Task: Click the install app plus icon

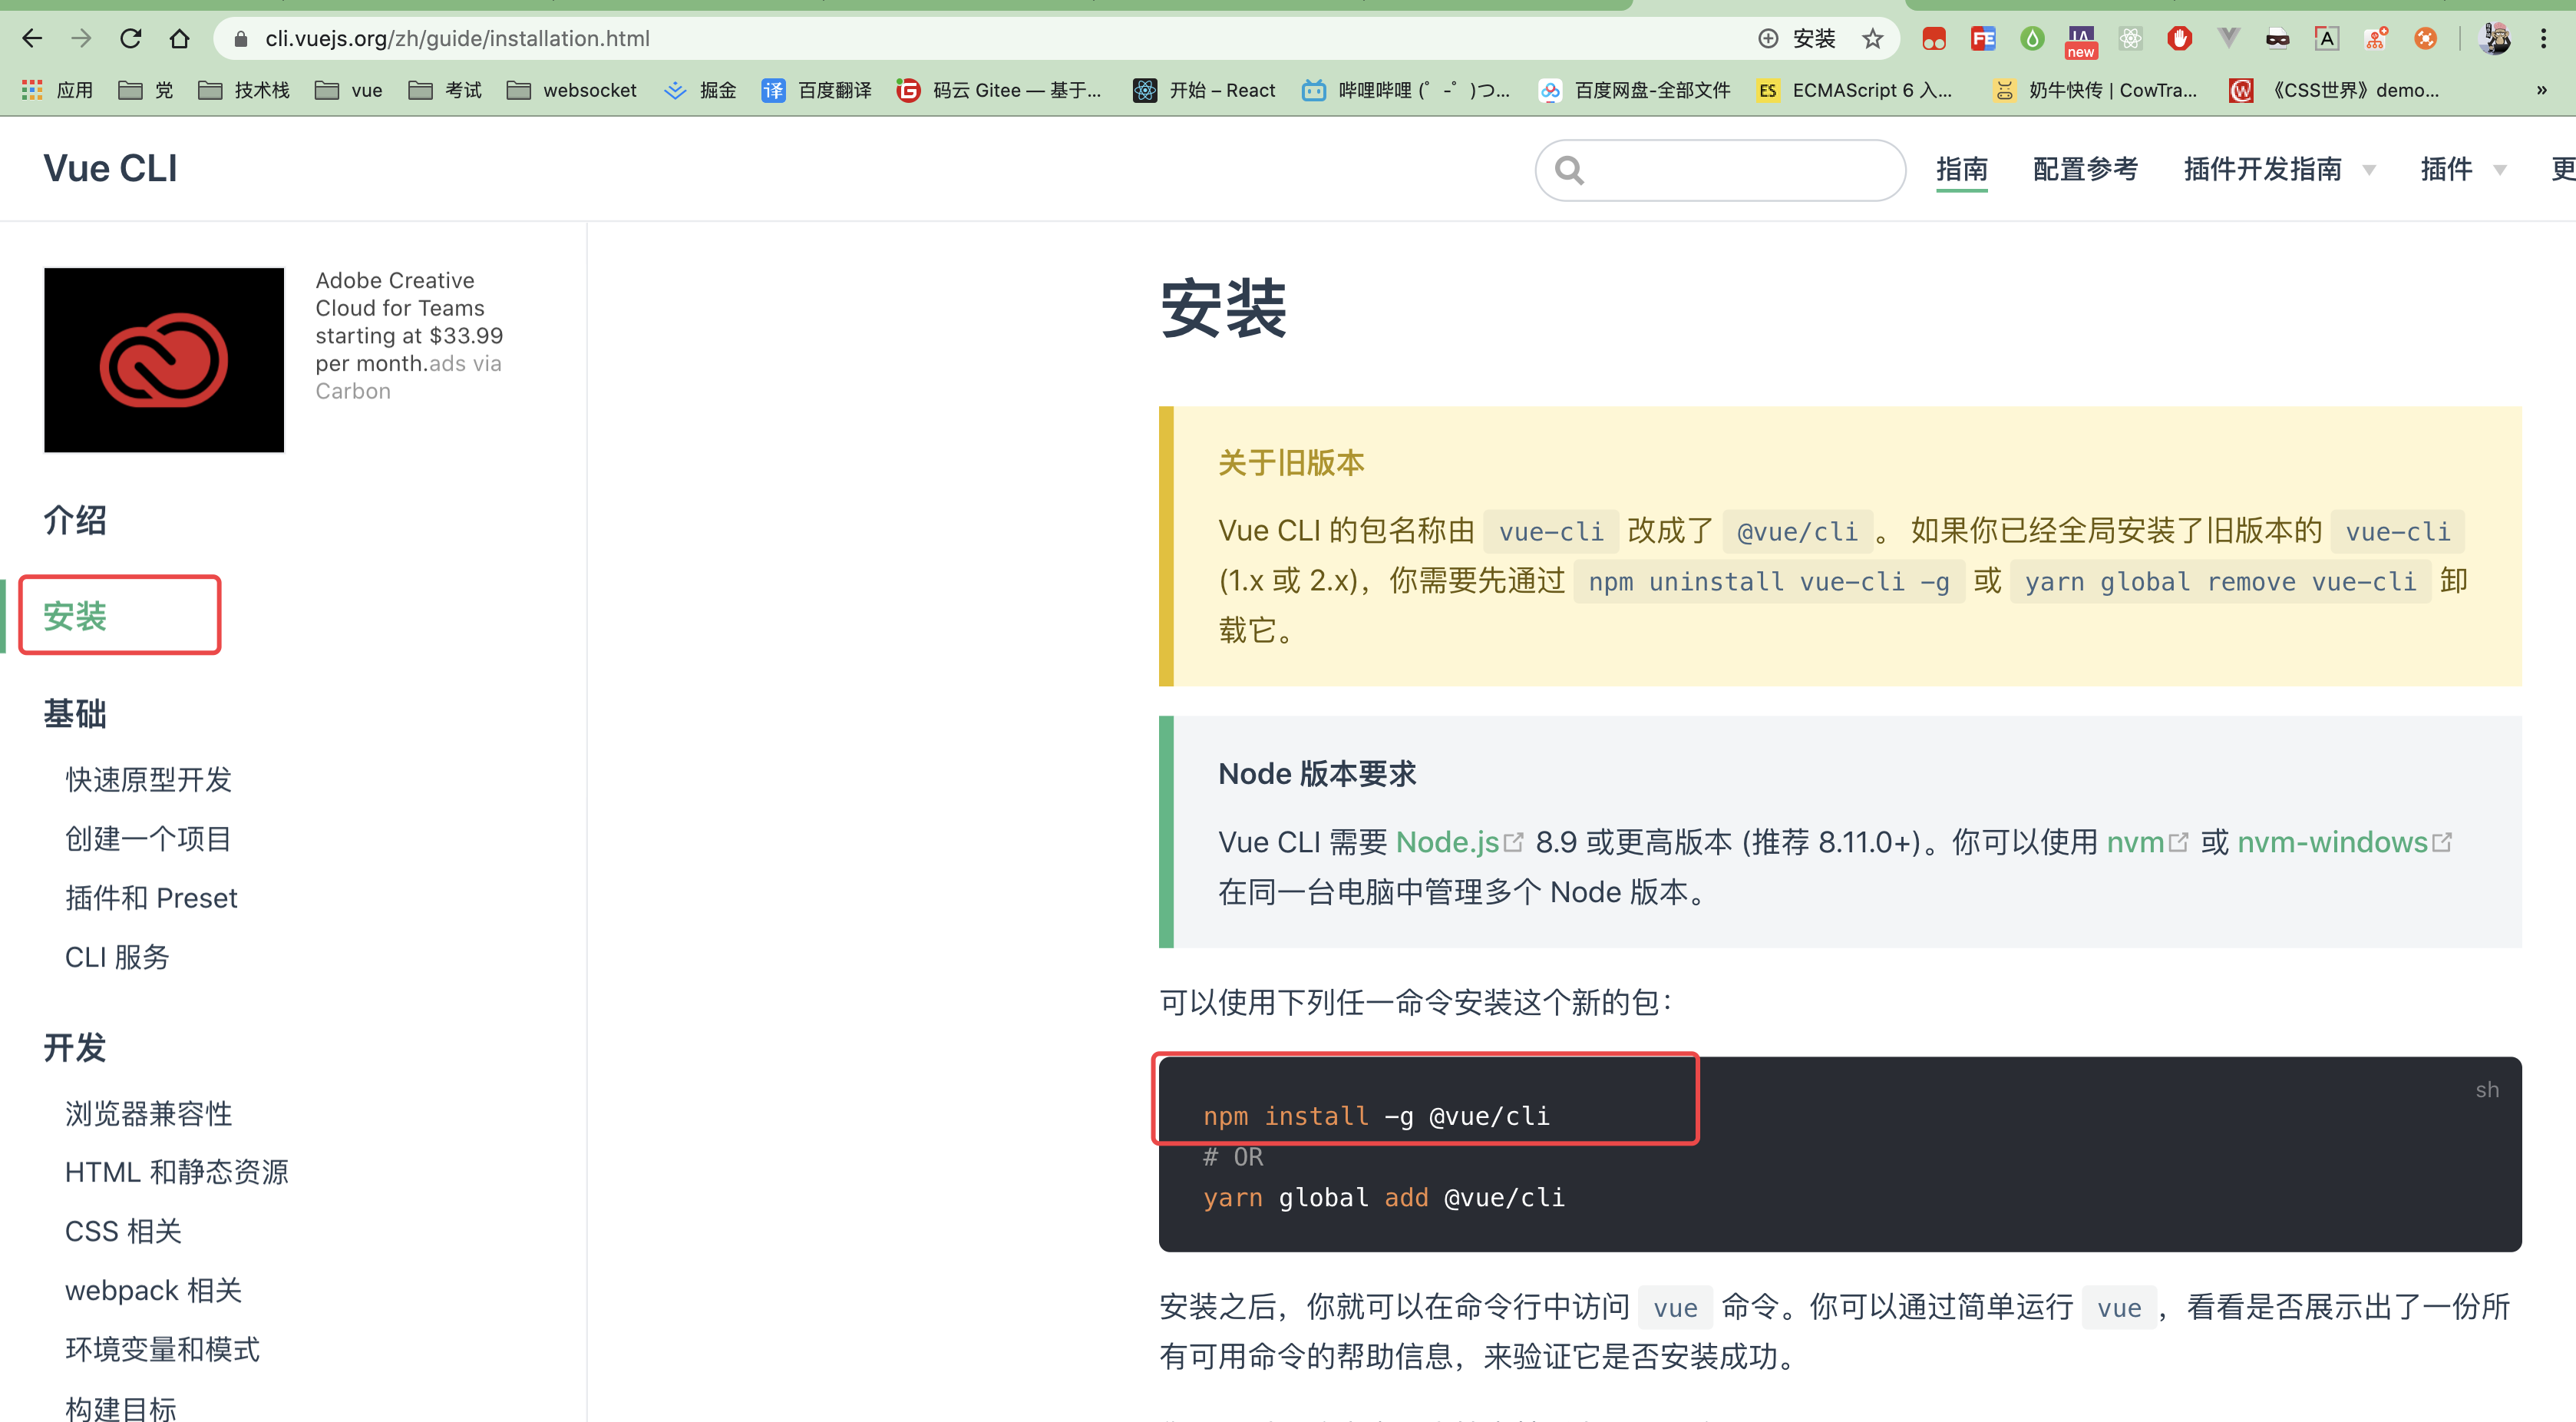Action: [1768, 39]
